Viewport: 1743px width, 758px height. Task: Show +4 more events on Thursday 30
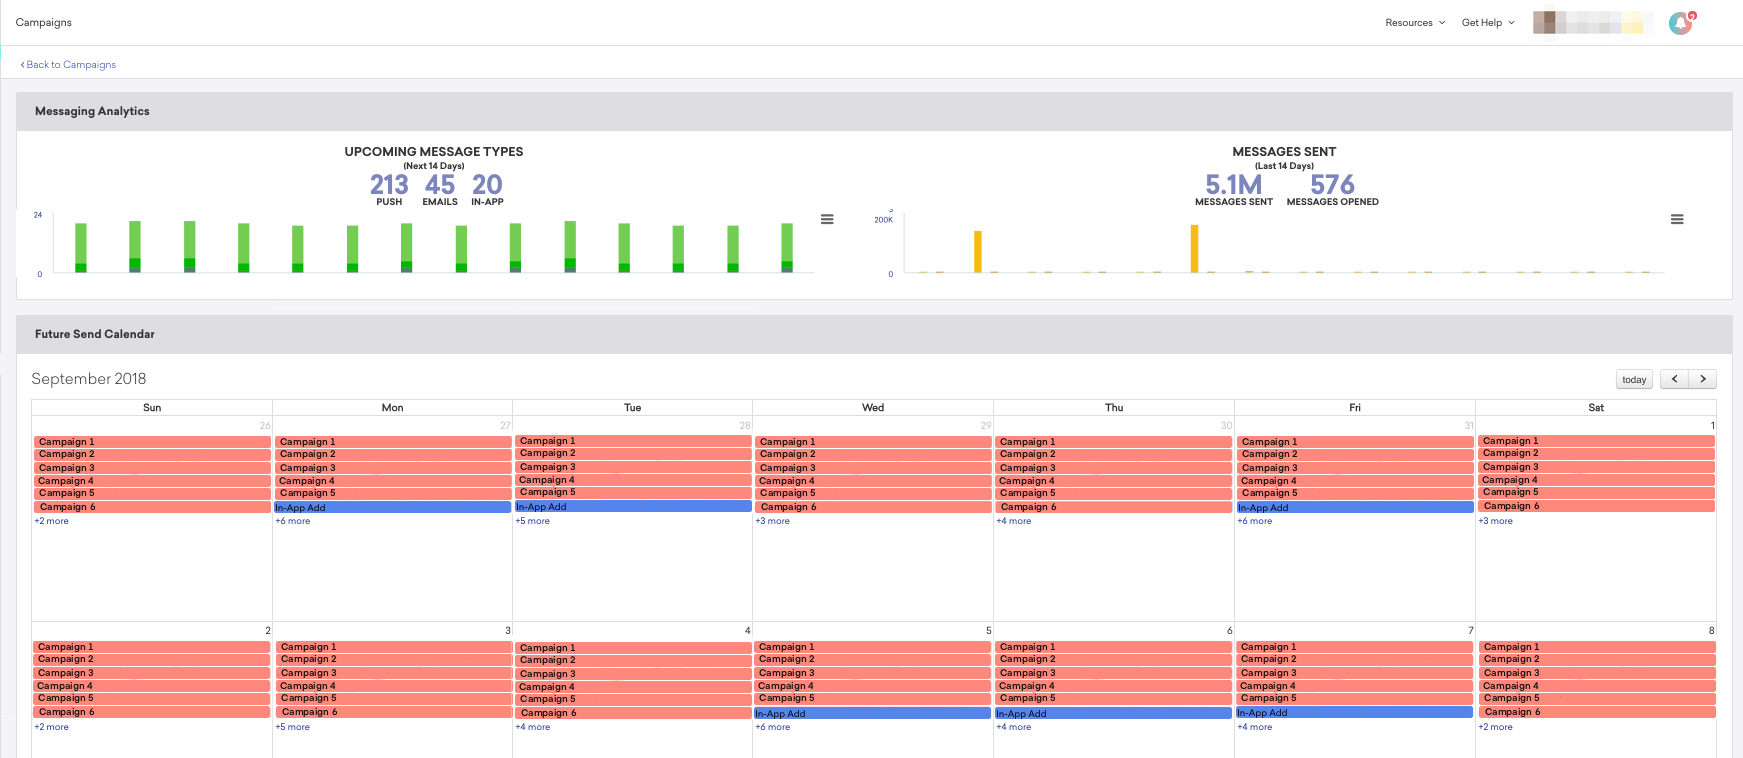pyautogui.click(x=1014, y=521)
